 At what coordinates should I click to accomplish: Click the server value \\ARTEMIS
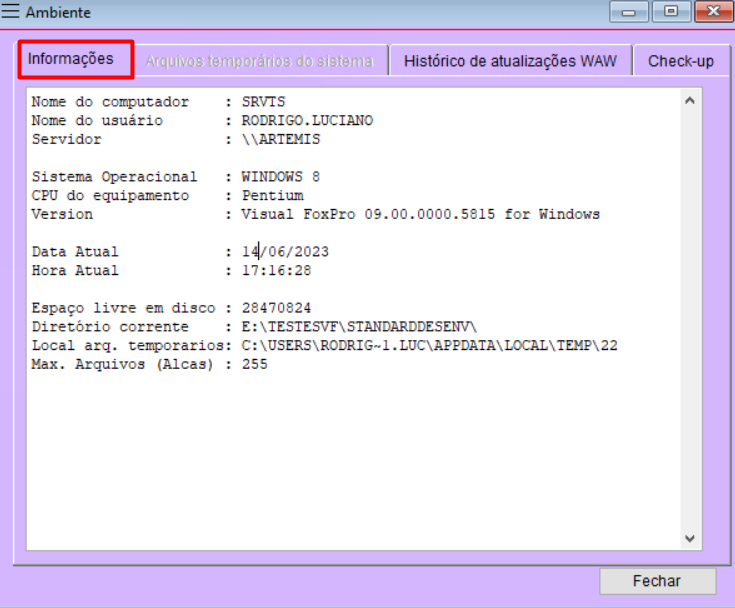pos(281,140)
